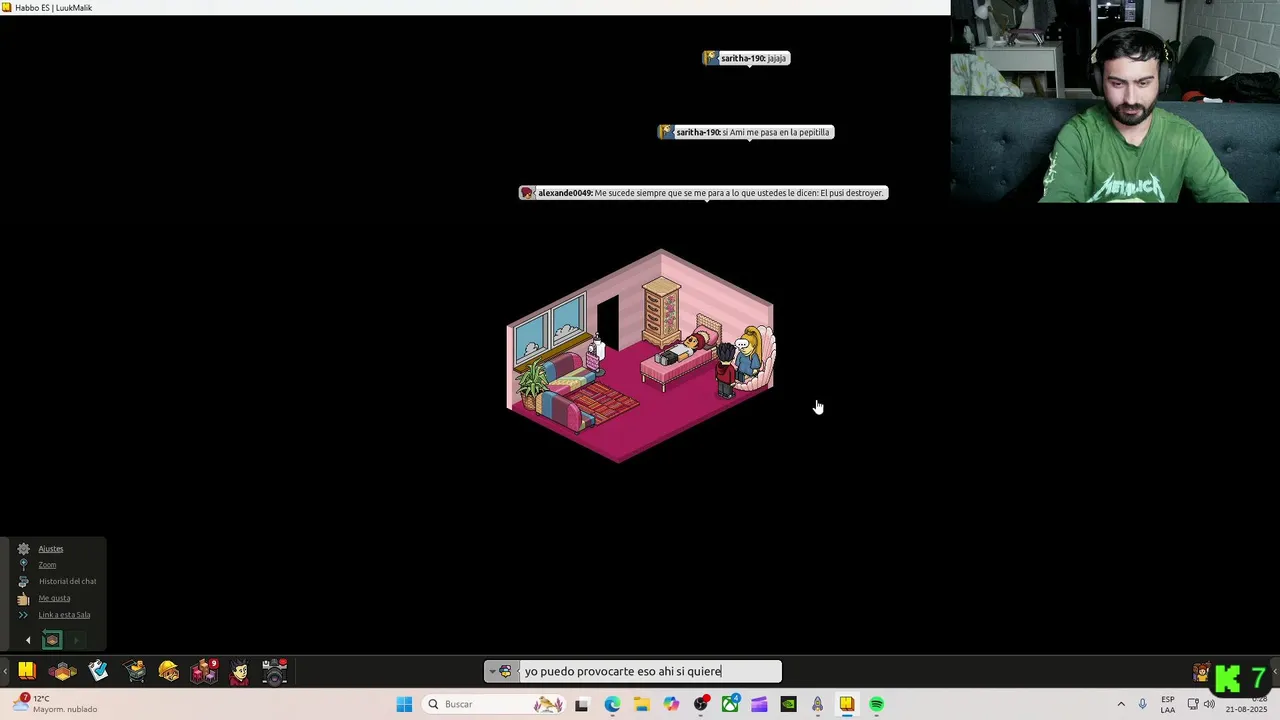Collapse the Habbo toolbar with left chevron
1280x720 pixels.
(5, 671)
